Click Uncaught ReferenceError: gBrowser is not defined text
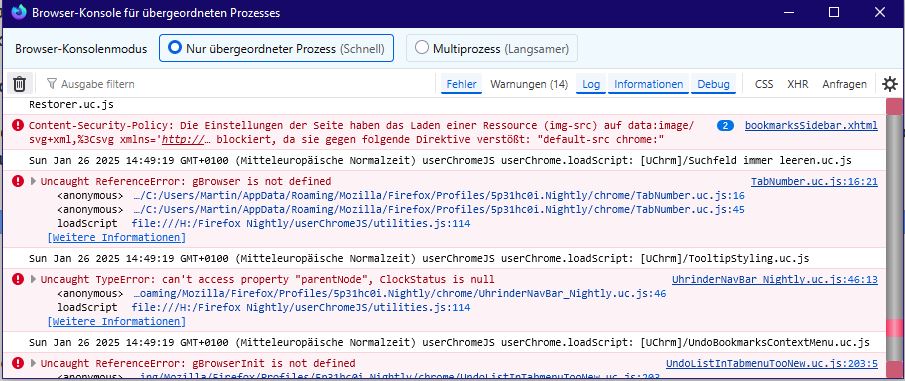This screenshot has height=381, width=905. [x=186, y=182]
